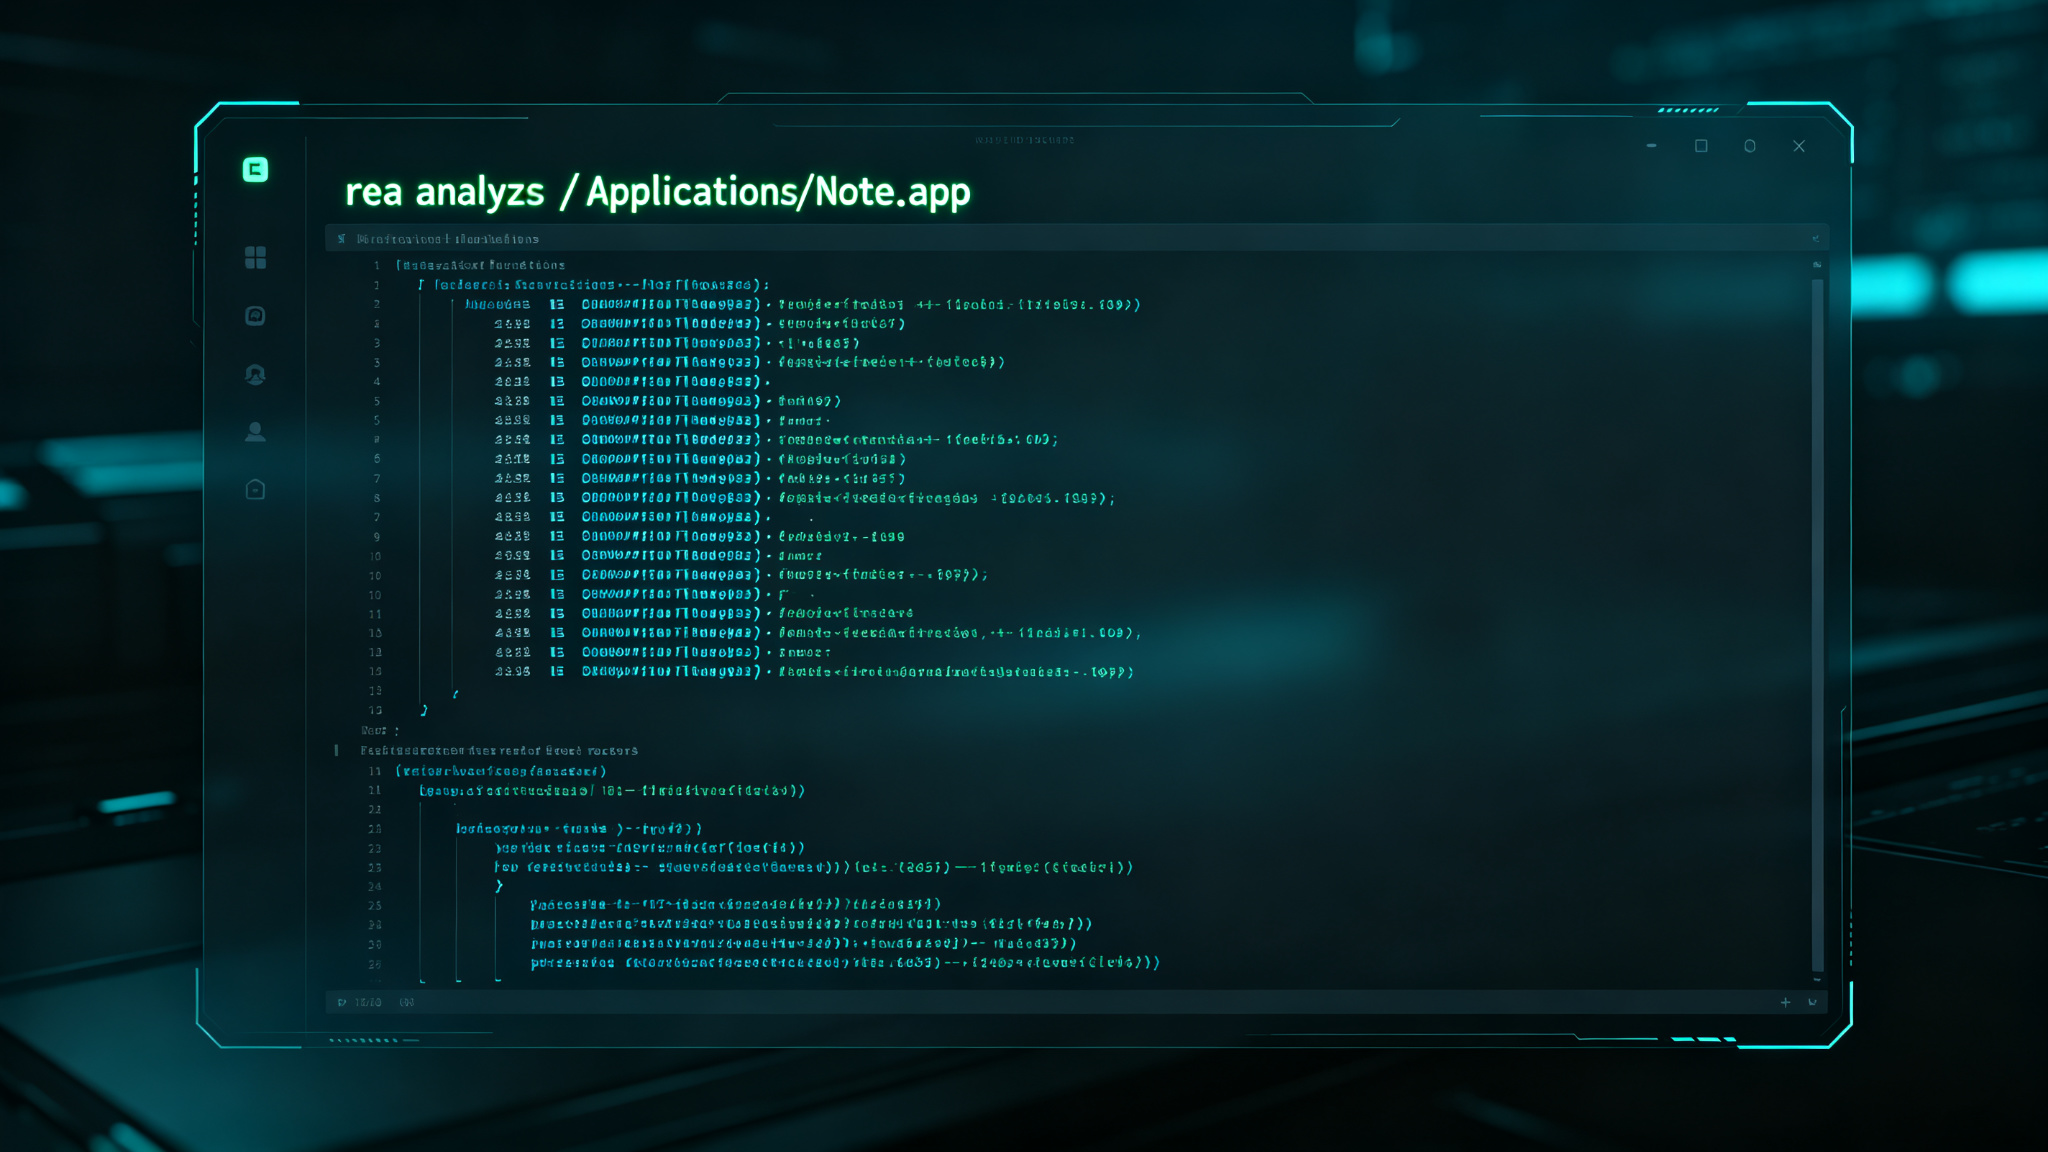This screenshot has width=2048, height=1152.
Task: Expand the chevron at bottom-right status bar
Action: 1813,1002
